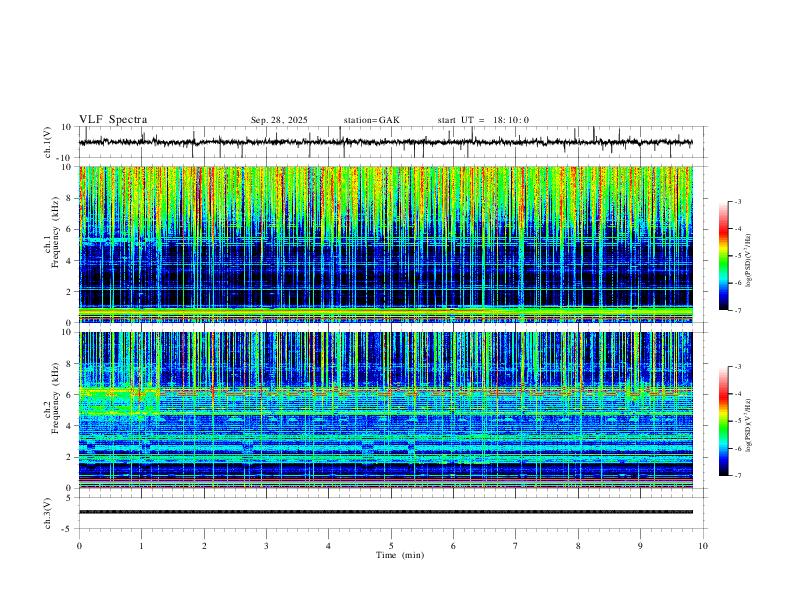Click the "VLF Spectra" plot title
This screenshot has width=792, height=612.
coord(113,120)
